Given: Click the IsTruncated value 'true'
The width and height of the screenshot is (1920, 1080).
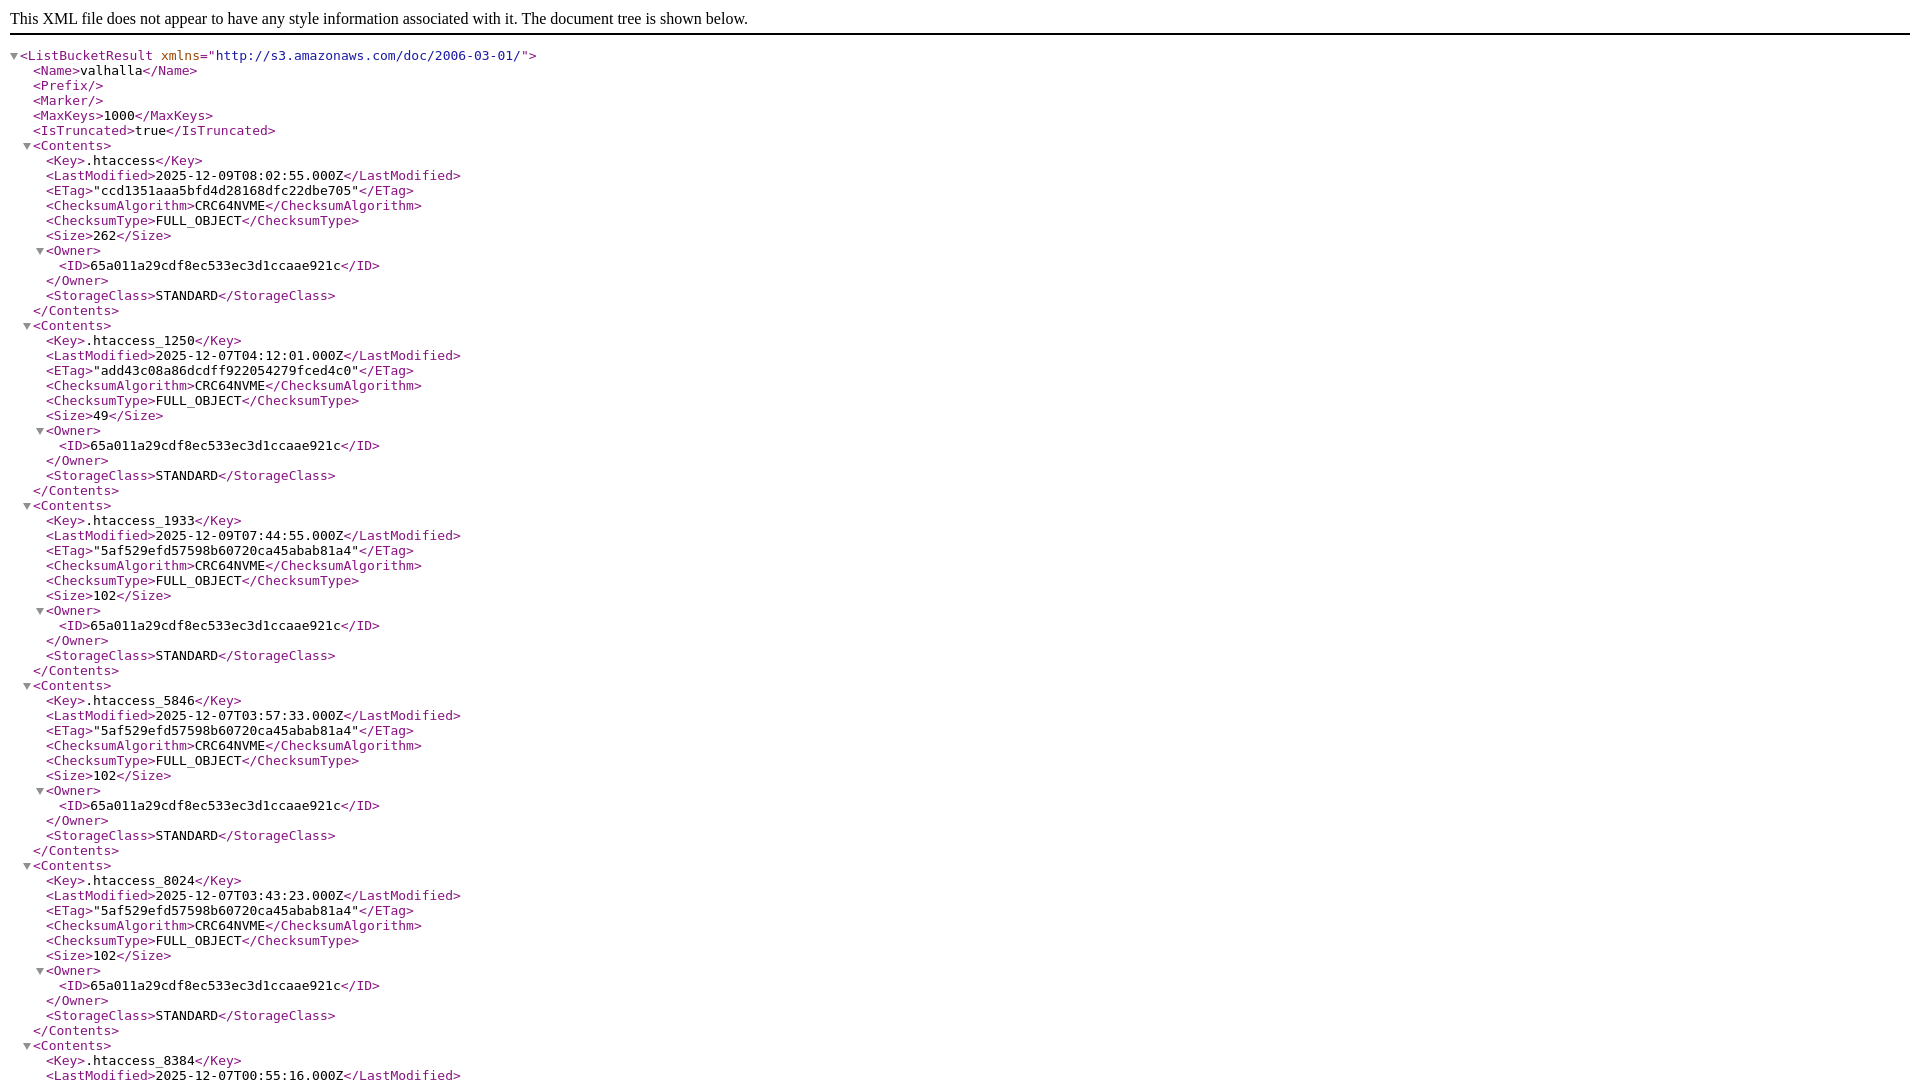Looking at the screenshot, I should click(x=150, y=131).
